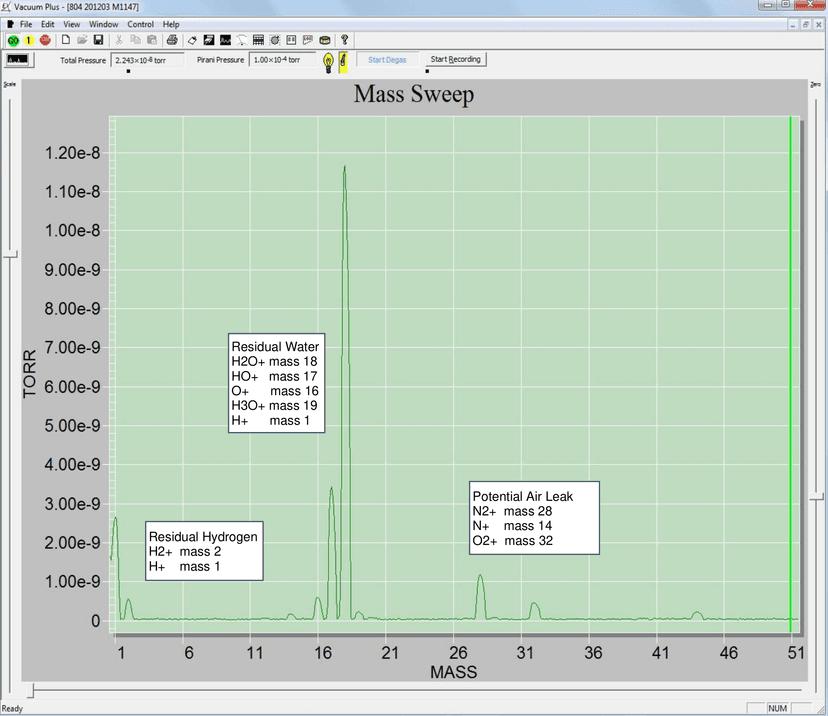Expand the Edit menu
The image size is (828, 716).
47,24
